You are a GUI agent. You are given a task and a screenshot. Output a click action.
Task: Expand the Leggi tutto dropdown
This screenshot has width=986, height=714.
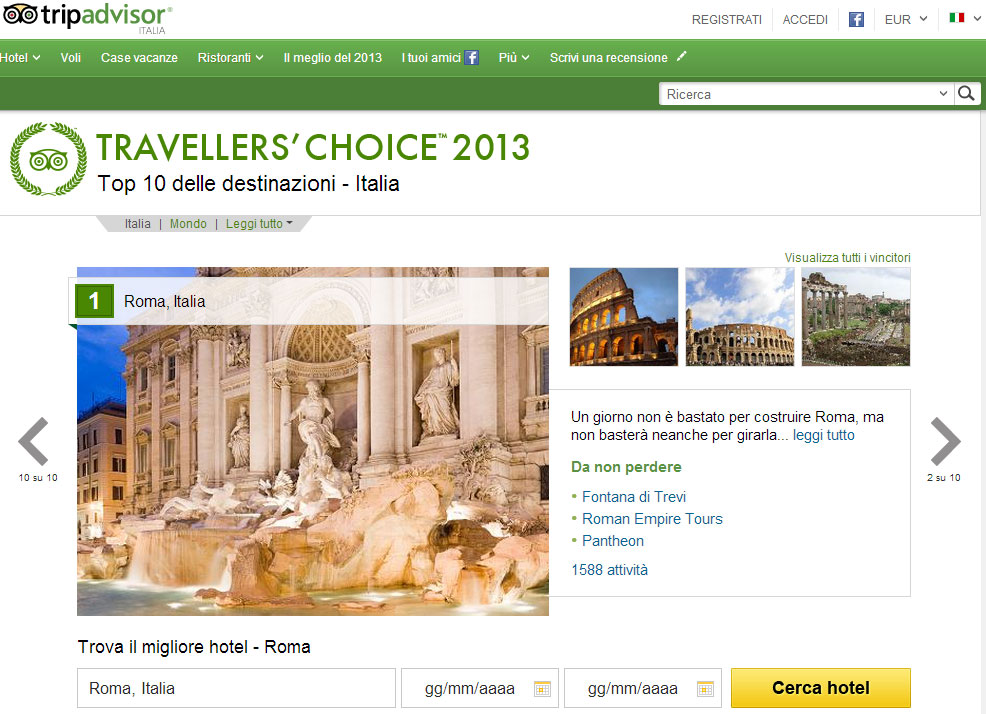pyautogui.click(x=259, y=224)
